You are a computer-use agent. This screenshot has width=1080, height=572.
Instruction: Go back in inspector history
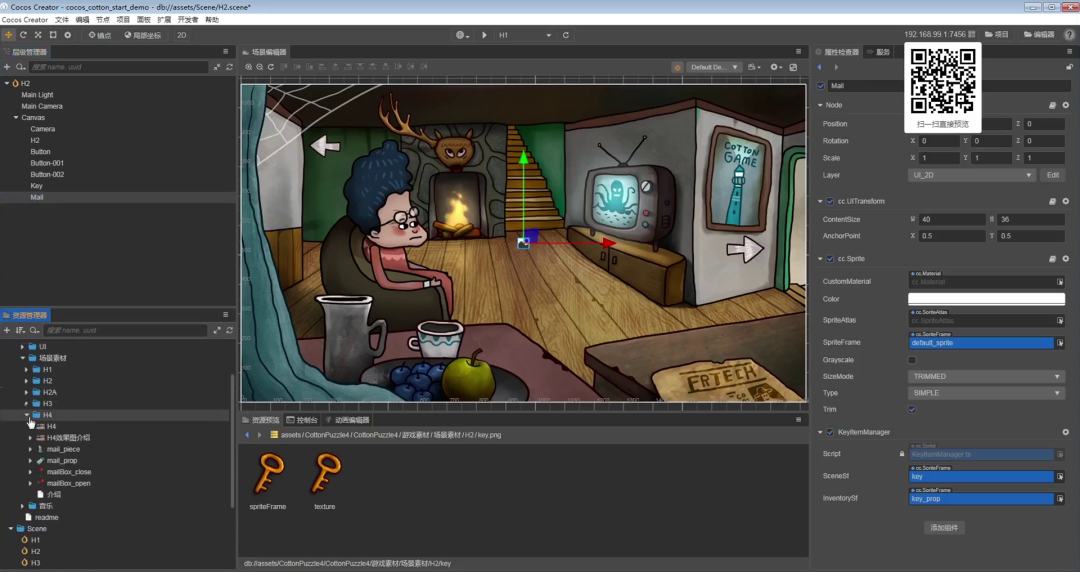point(820,68)
